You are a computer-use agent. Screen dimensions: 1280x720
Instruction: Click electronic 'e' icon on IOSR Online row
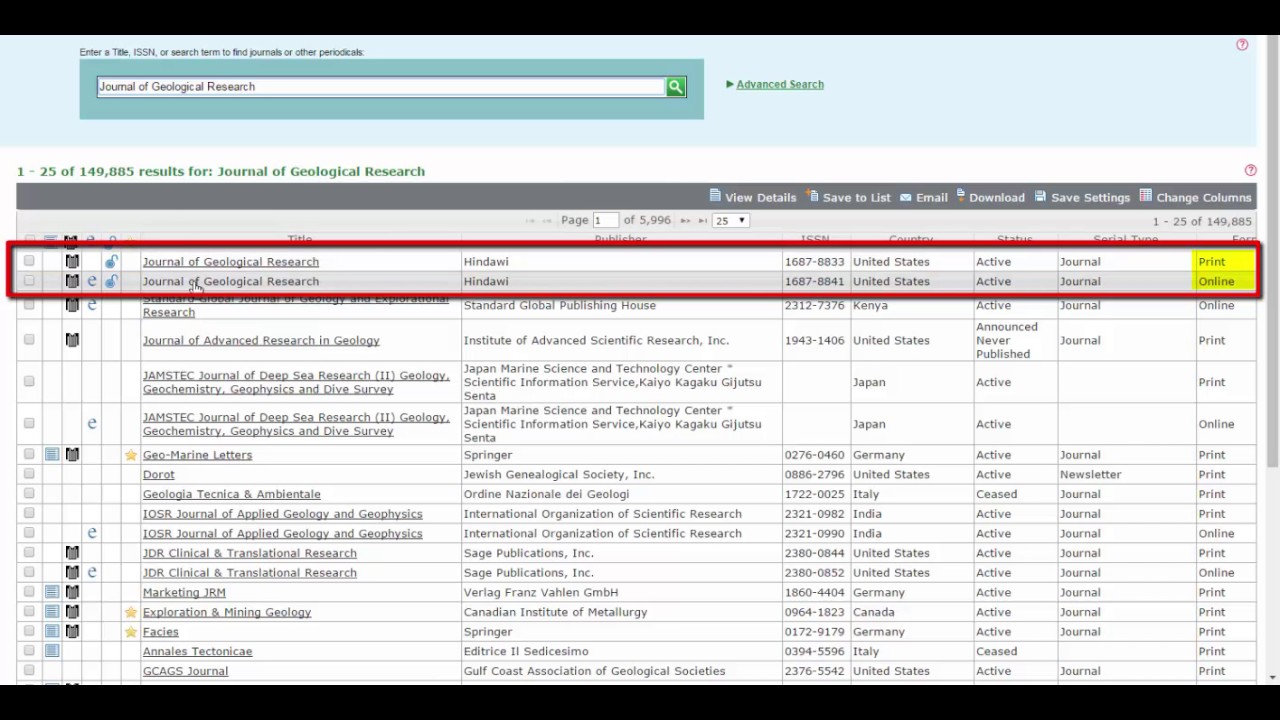[91, 534]
